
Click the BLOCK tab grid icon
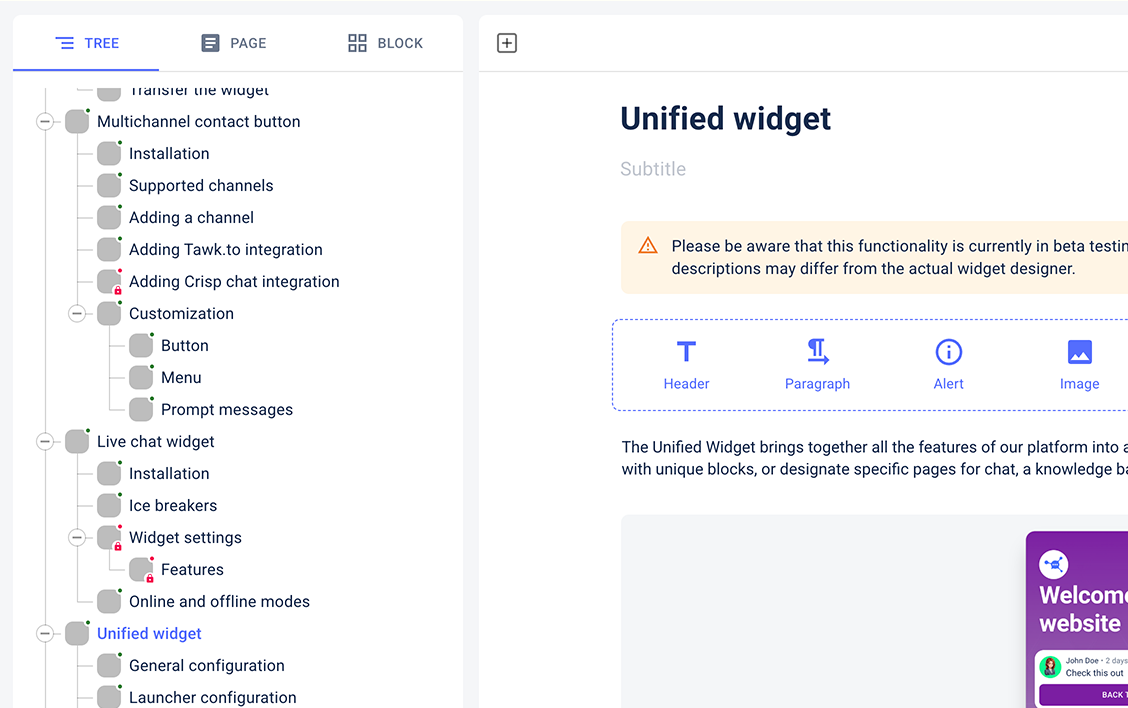(357, 43)
